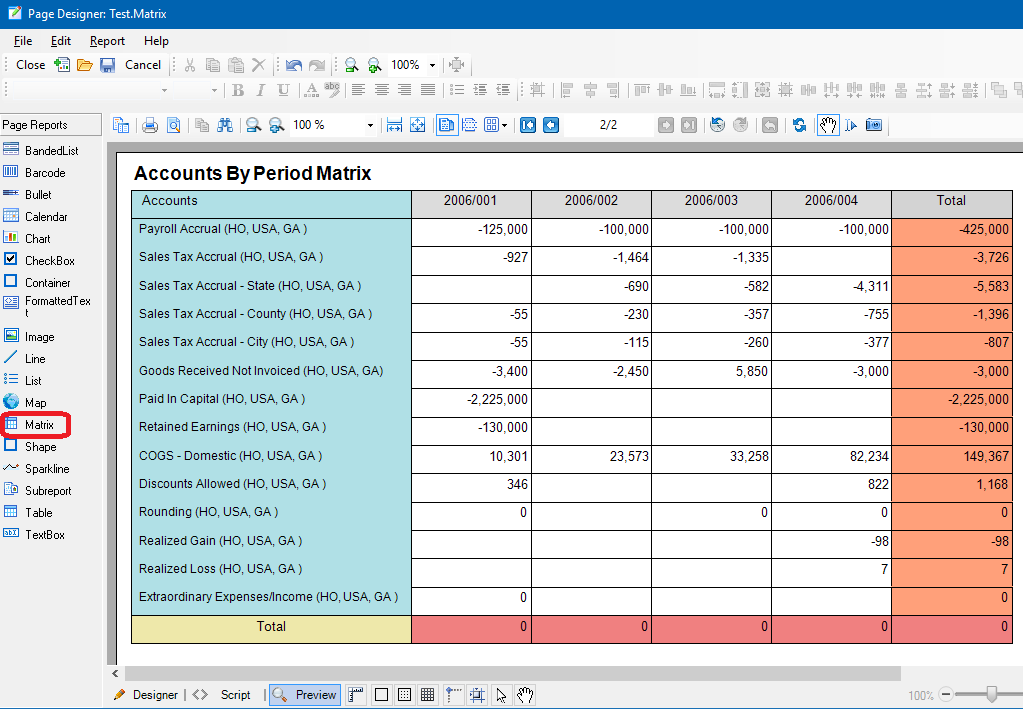Toggle the bottom bar arrow select tool
Viewport: 1023px width, 709px height.
501,695
